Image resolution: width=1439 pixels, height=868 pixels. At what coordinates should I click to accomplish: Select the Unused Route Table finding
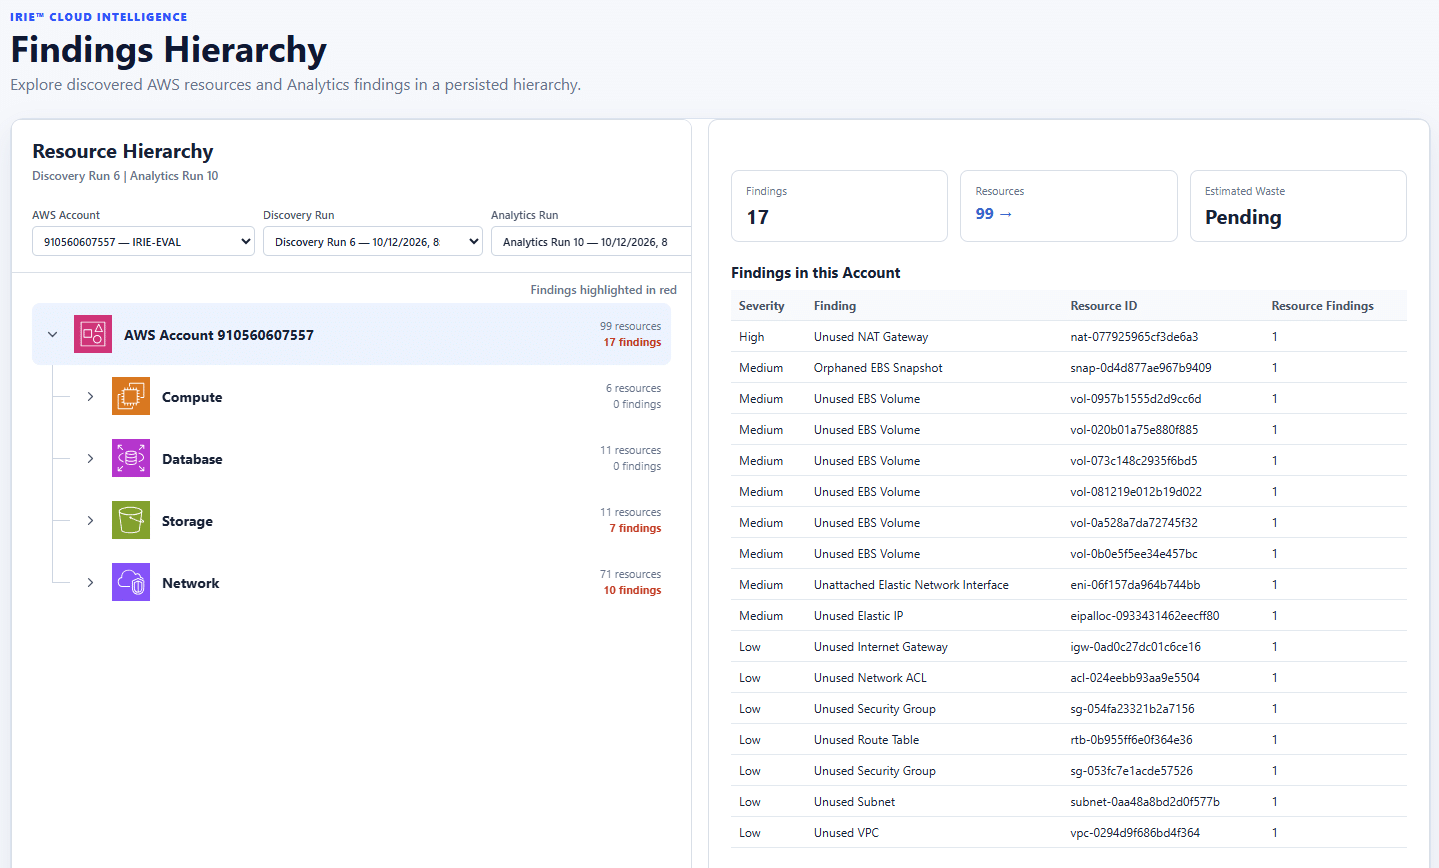coord(1068,740)
